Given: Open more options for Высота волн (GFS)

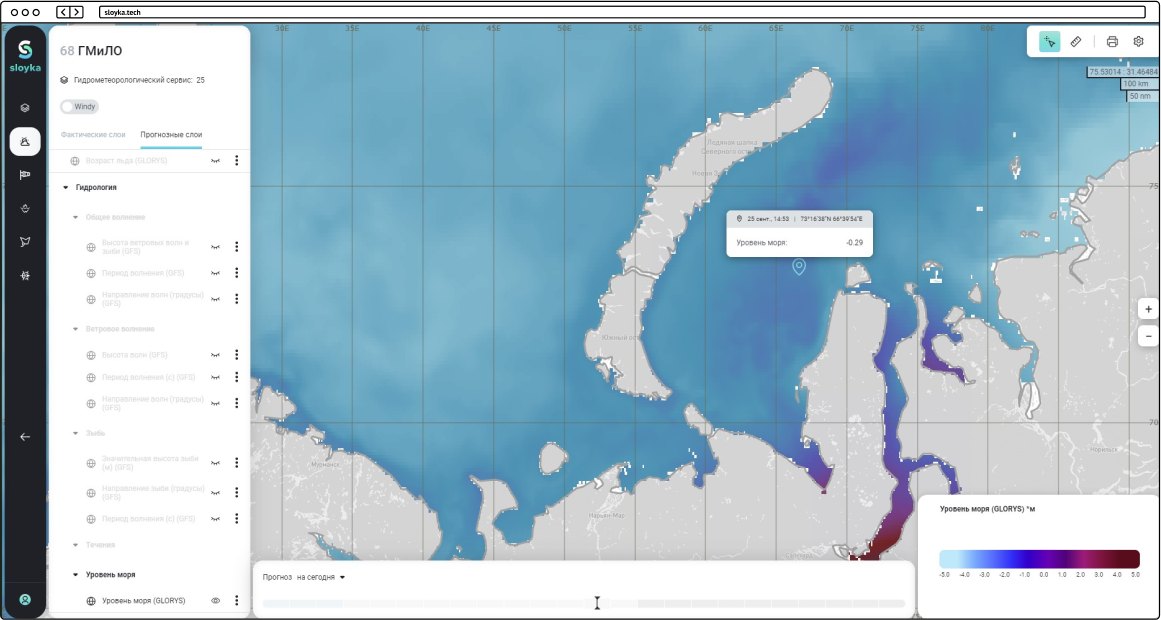Looking at the screenshot, I should pos(236,355).
